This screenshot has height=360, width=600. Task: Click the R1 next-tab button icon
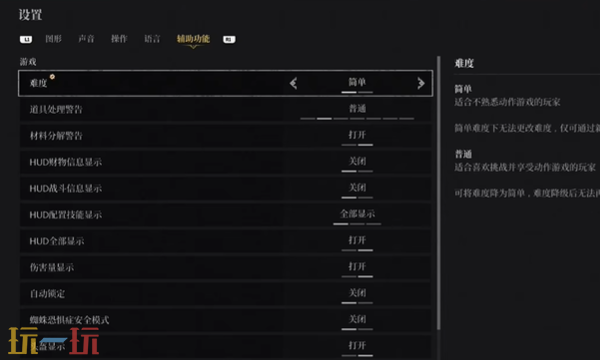coord(229,39)
